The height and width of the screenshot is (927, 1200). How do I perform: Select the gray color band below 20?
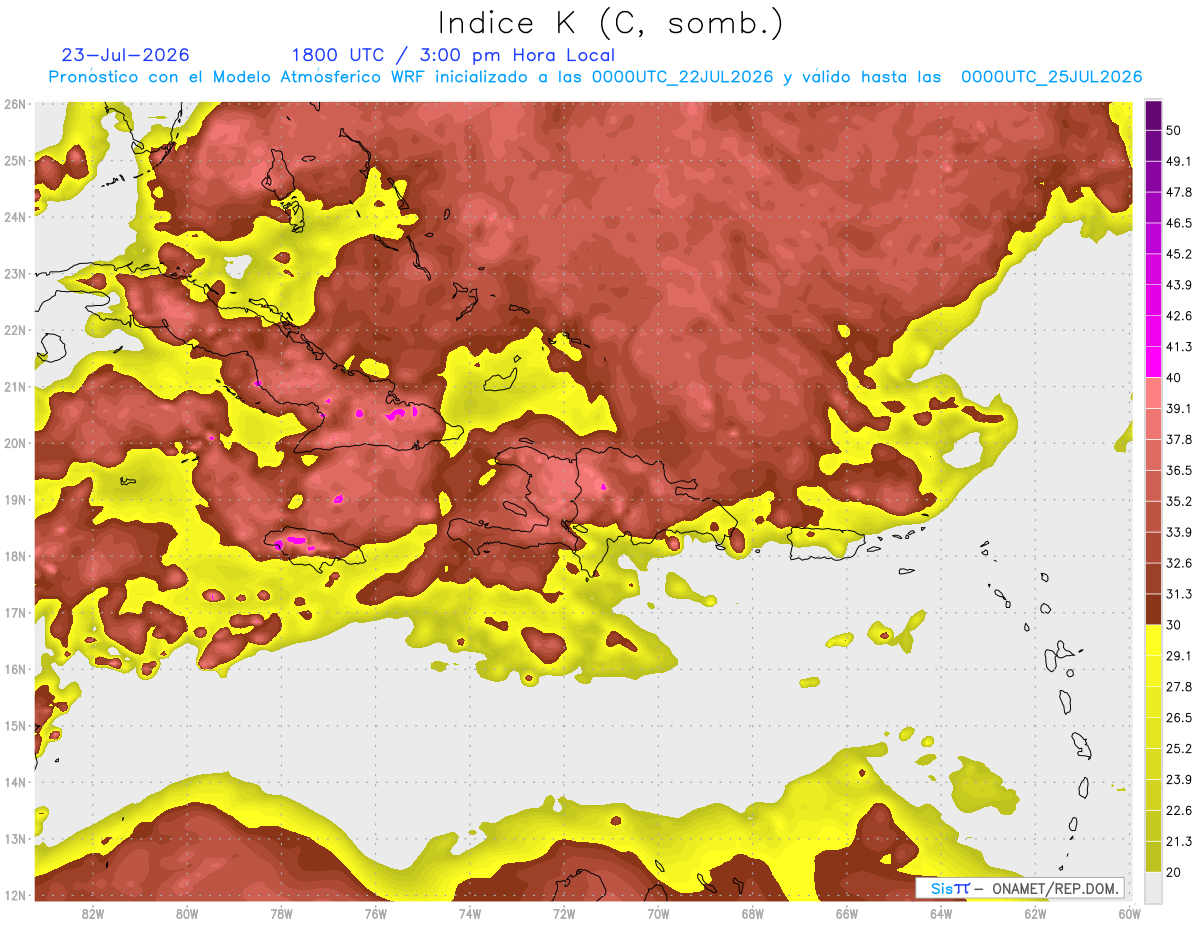tap(1154, 887)
